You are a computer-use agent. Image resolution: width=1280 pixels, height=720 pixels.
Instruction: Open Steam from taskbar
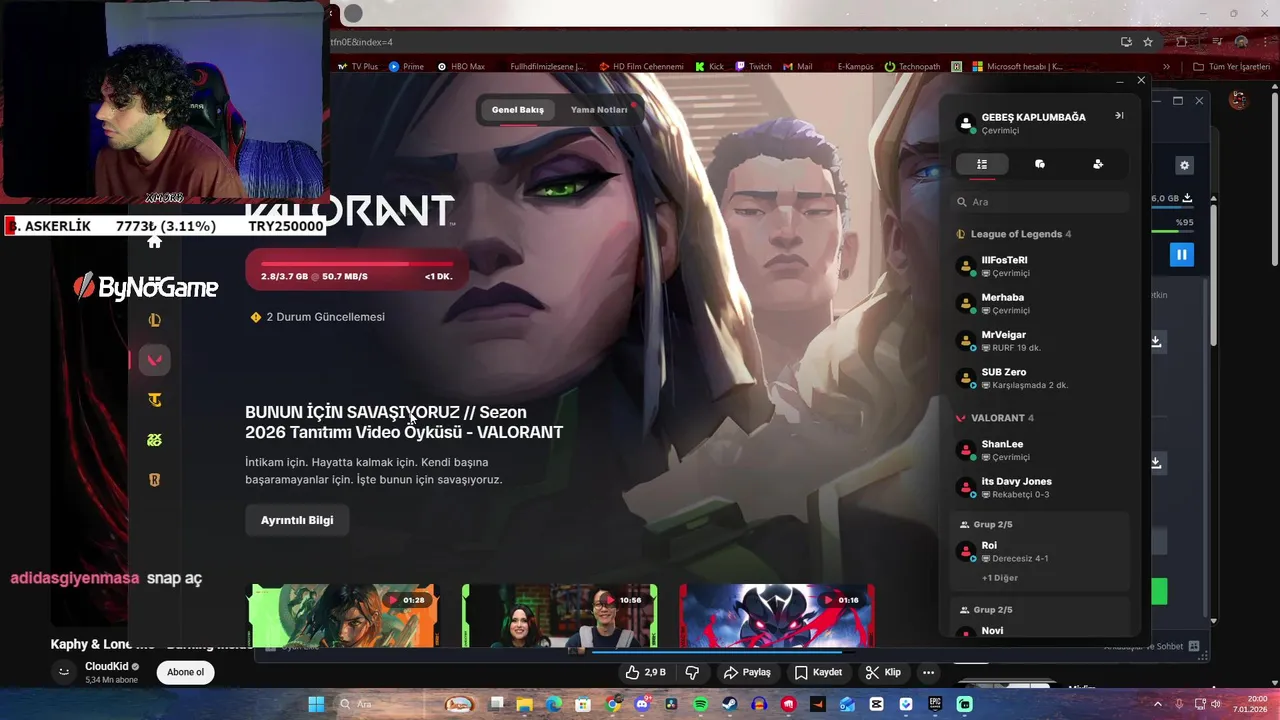[x=729, y=704]
